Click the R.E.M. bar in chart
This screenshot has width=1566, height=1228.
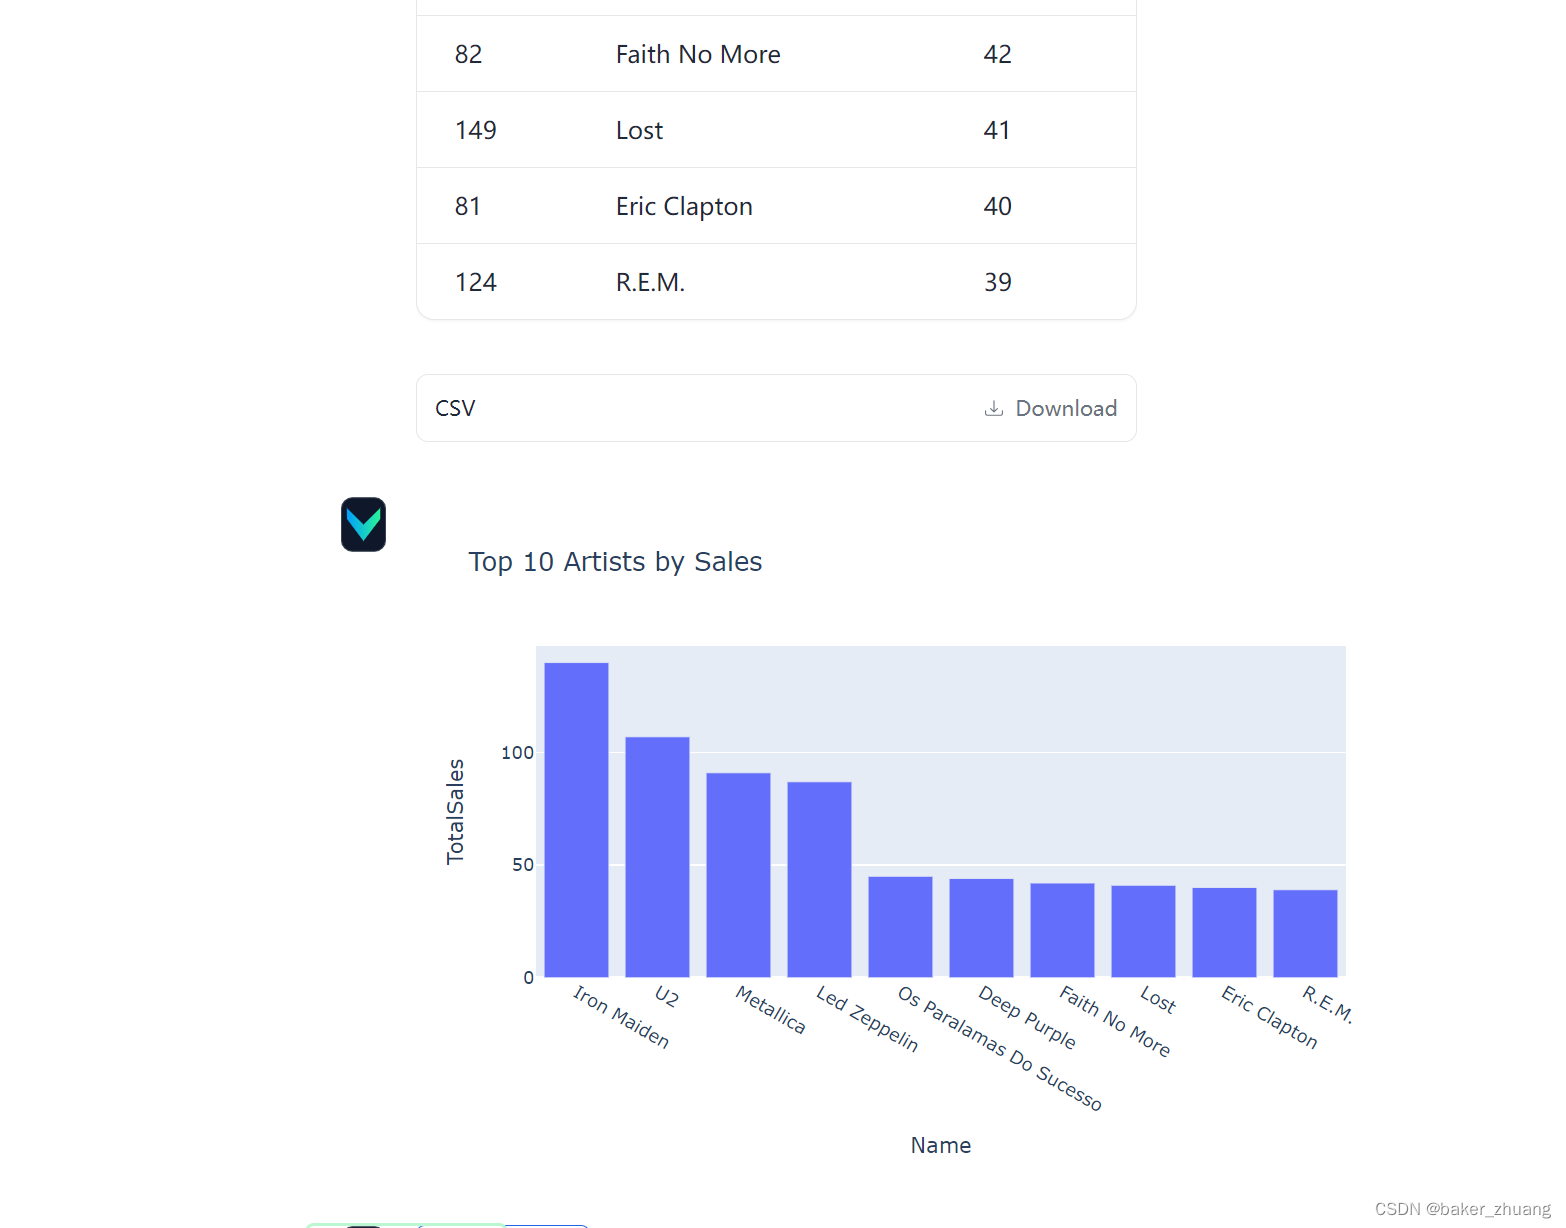[1305, 933]
